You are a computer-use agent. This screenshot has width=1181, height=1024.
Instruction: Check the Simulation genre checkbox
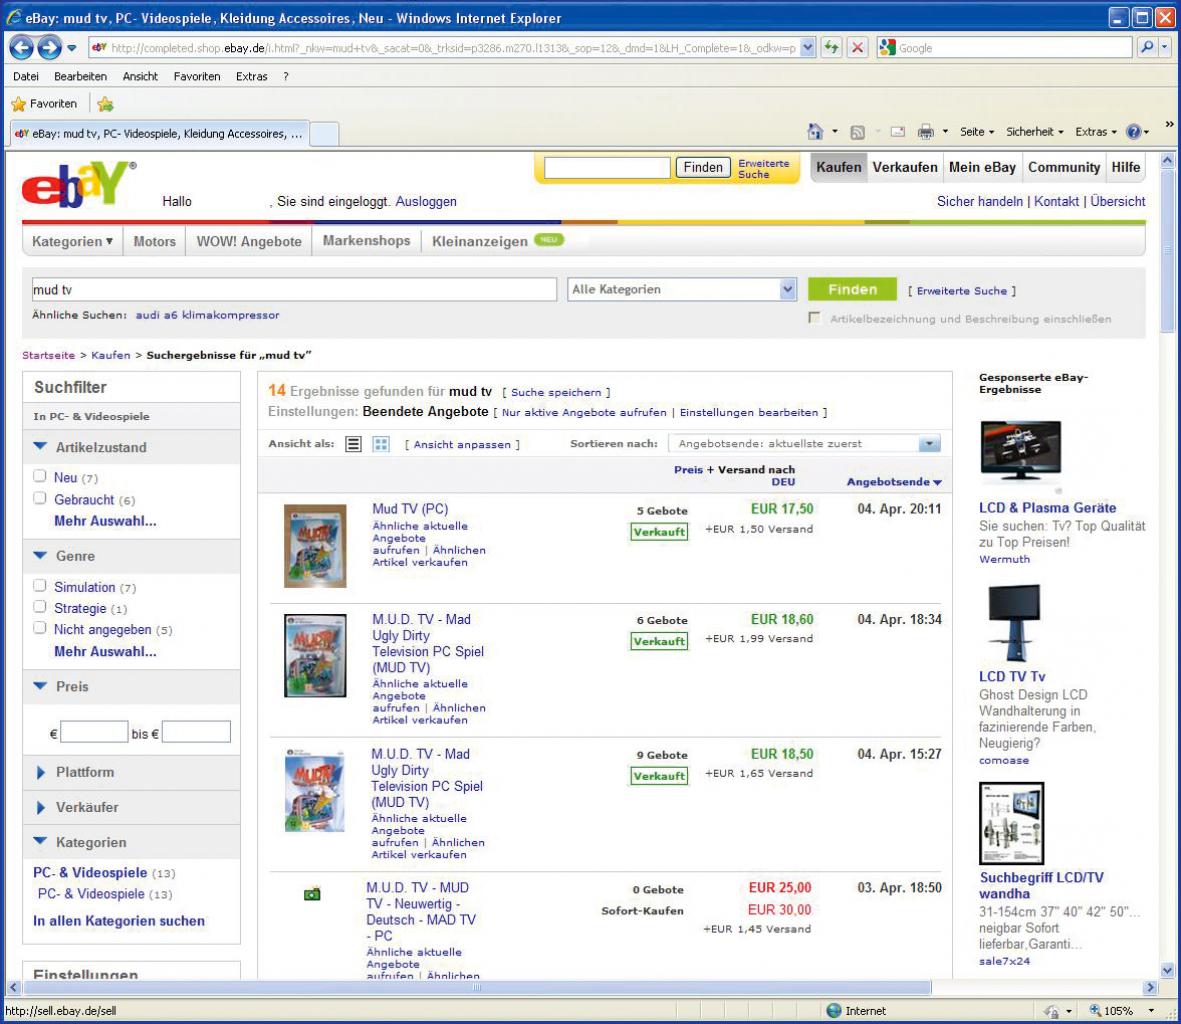pyautogui.click(x=40, y=585)
